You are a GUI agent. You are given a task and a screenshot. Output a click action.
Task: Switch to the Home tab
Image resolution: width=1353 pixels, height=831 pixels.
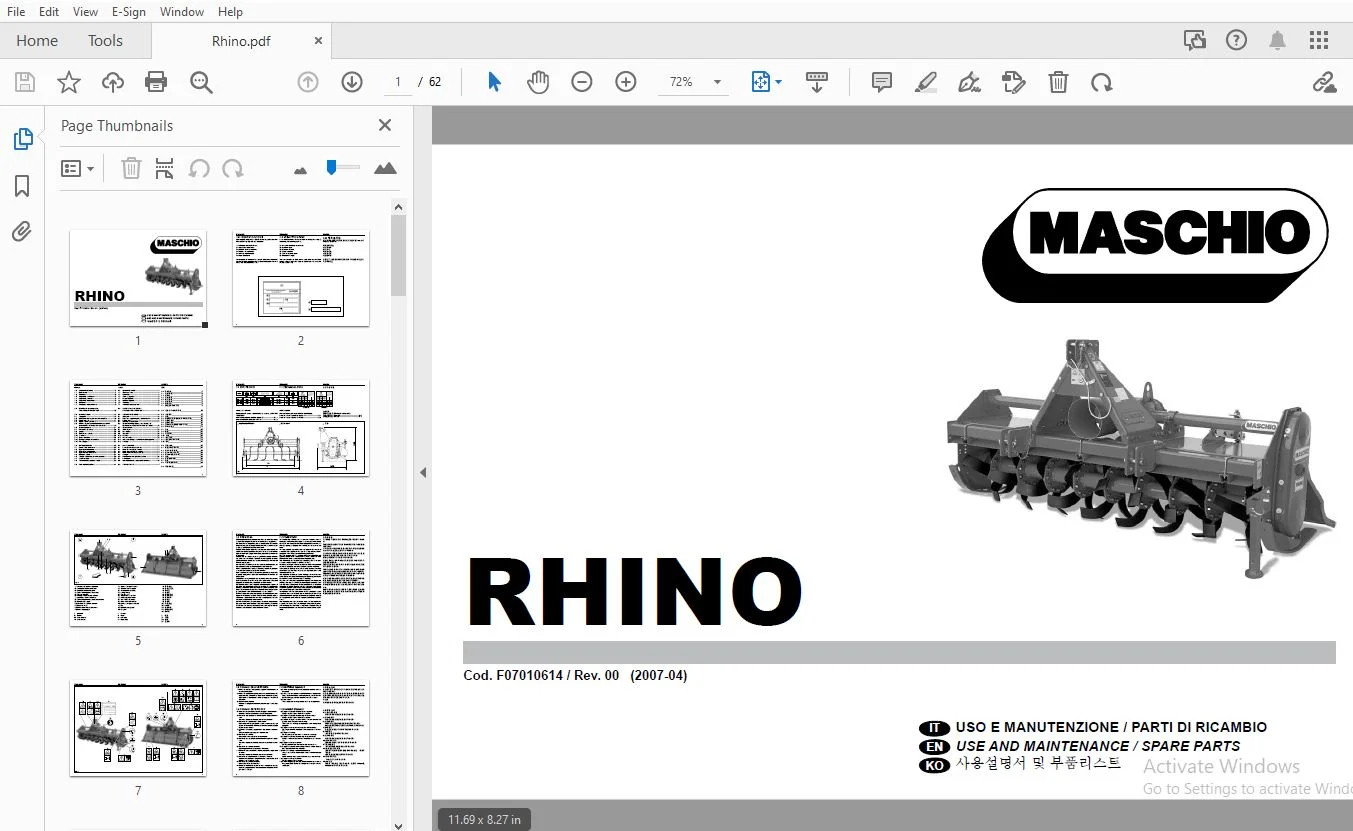[37, 41]
